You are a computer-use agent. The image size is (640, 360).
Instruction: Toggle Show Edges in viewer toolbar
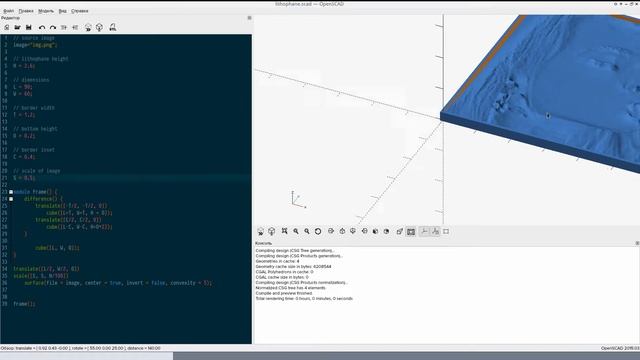coord(446,231)
